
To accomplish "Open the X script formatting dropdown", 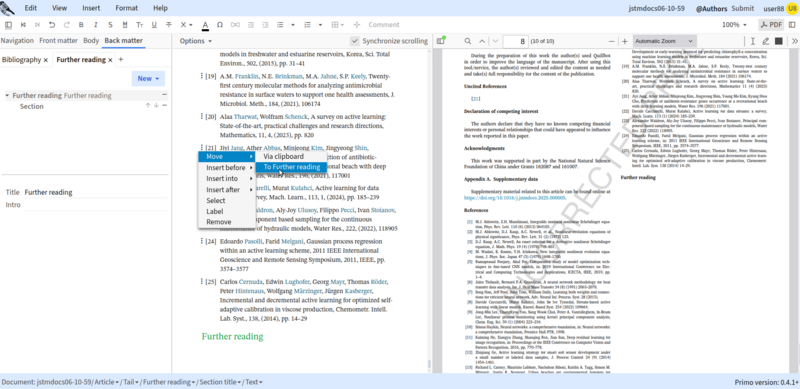I will (x=186, y=25).
